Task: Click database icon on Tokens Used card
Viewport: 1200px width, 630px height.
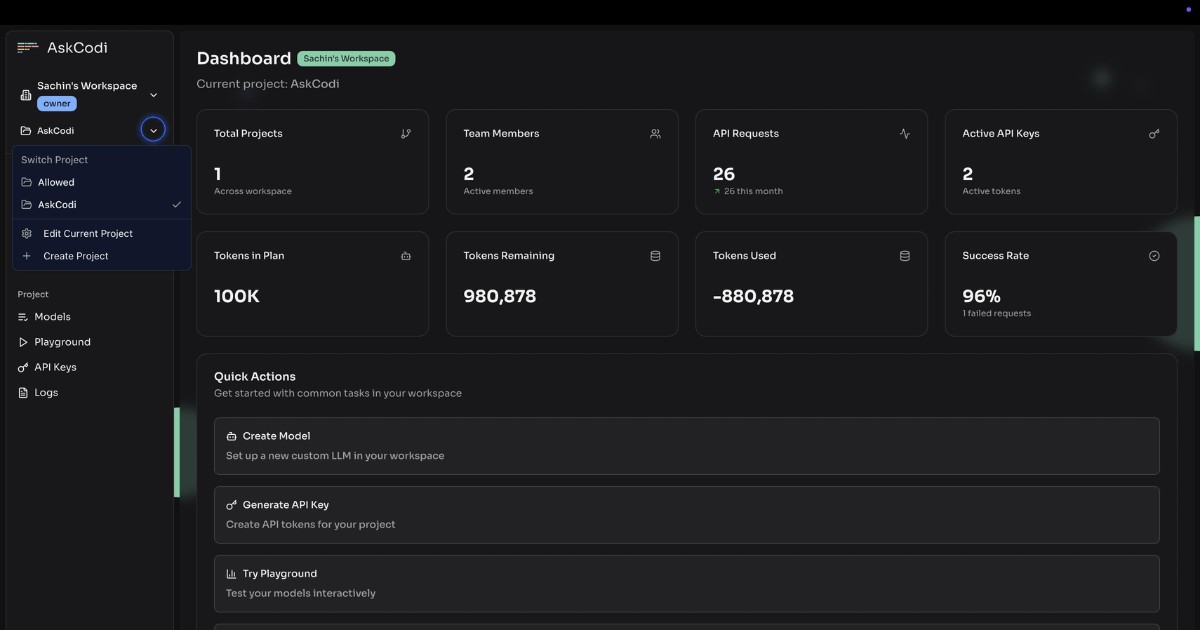Action: click(905, 256)
